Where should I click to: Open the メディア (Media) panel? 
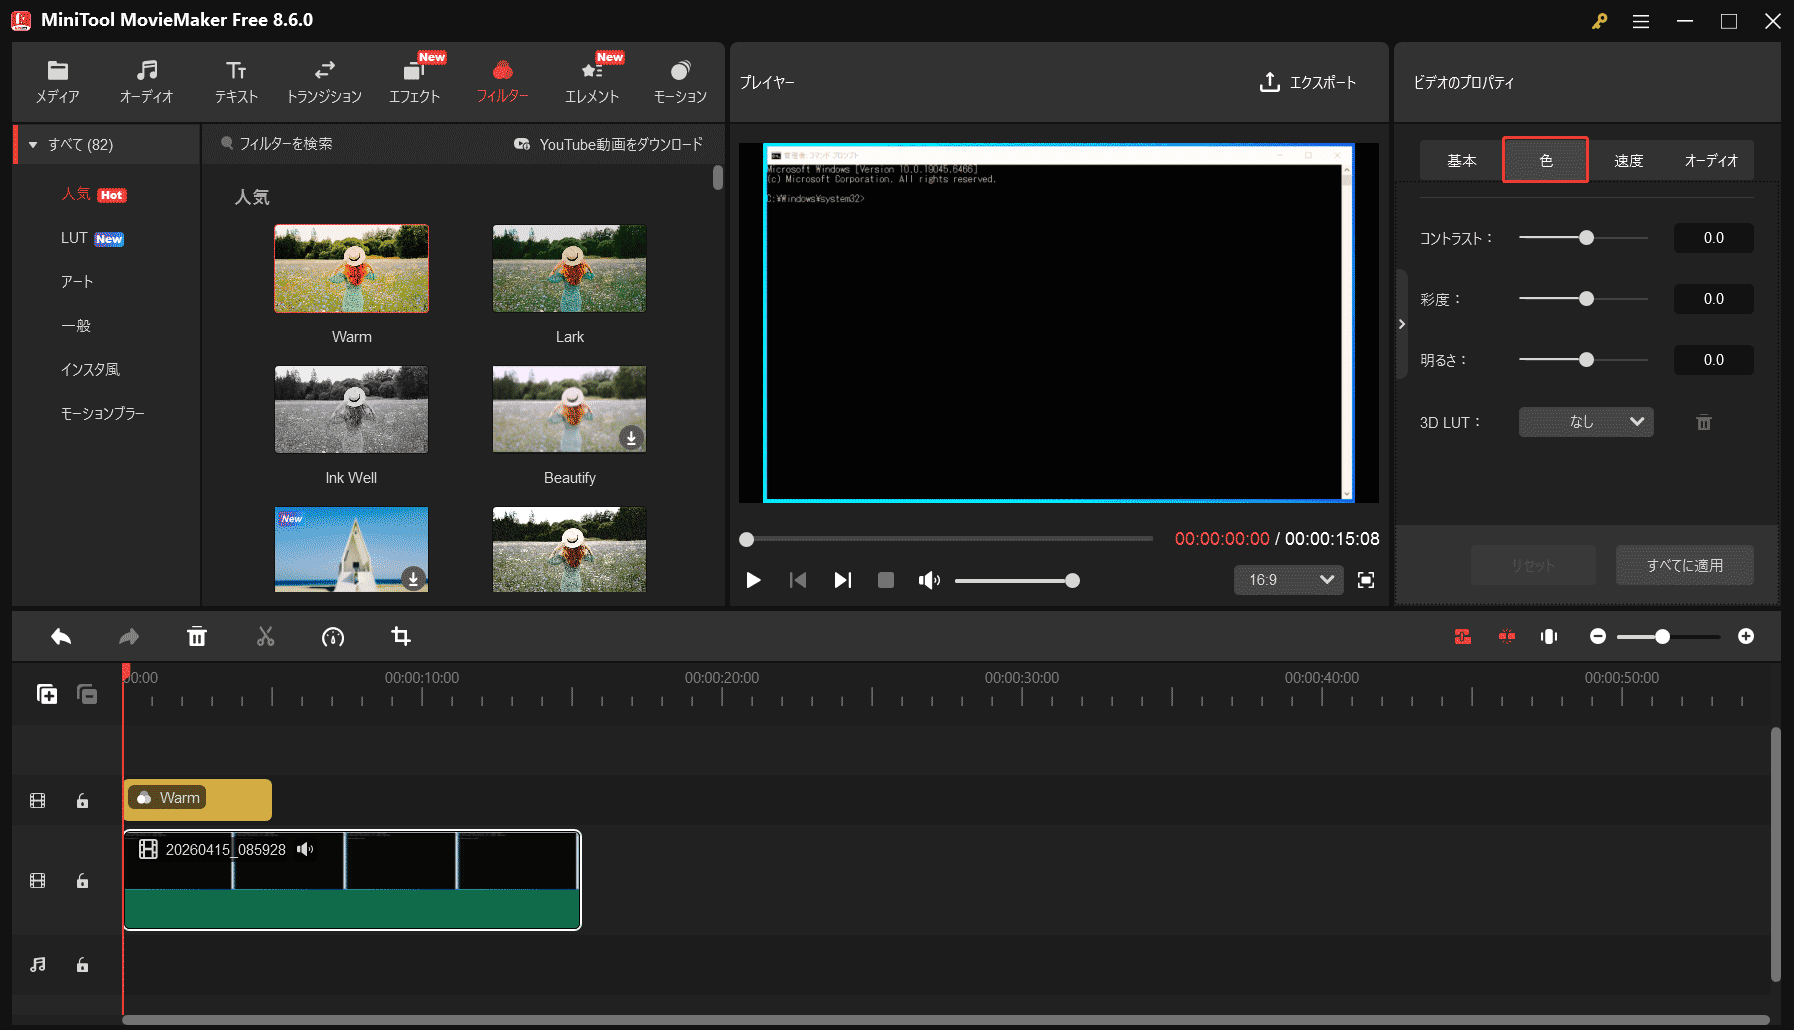point(57,80)
